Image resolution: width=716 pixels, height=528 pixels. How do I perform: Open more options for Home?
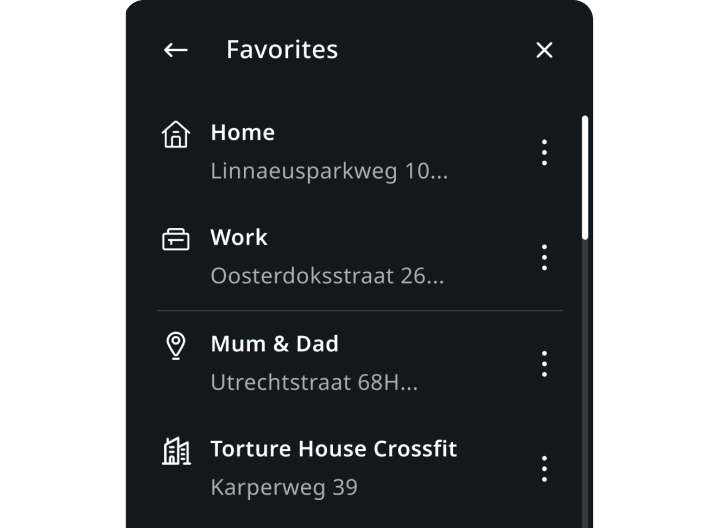point(544,152)
